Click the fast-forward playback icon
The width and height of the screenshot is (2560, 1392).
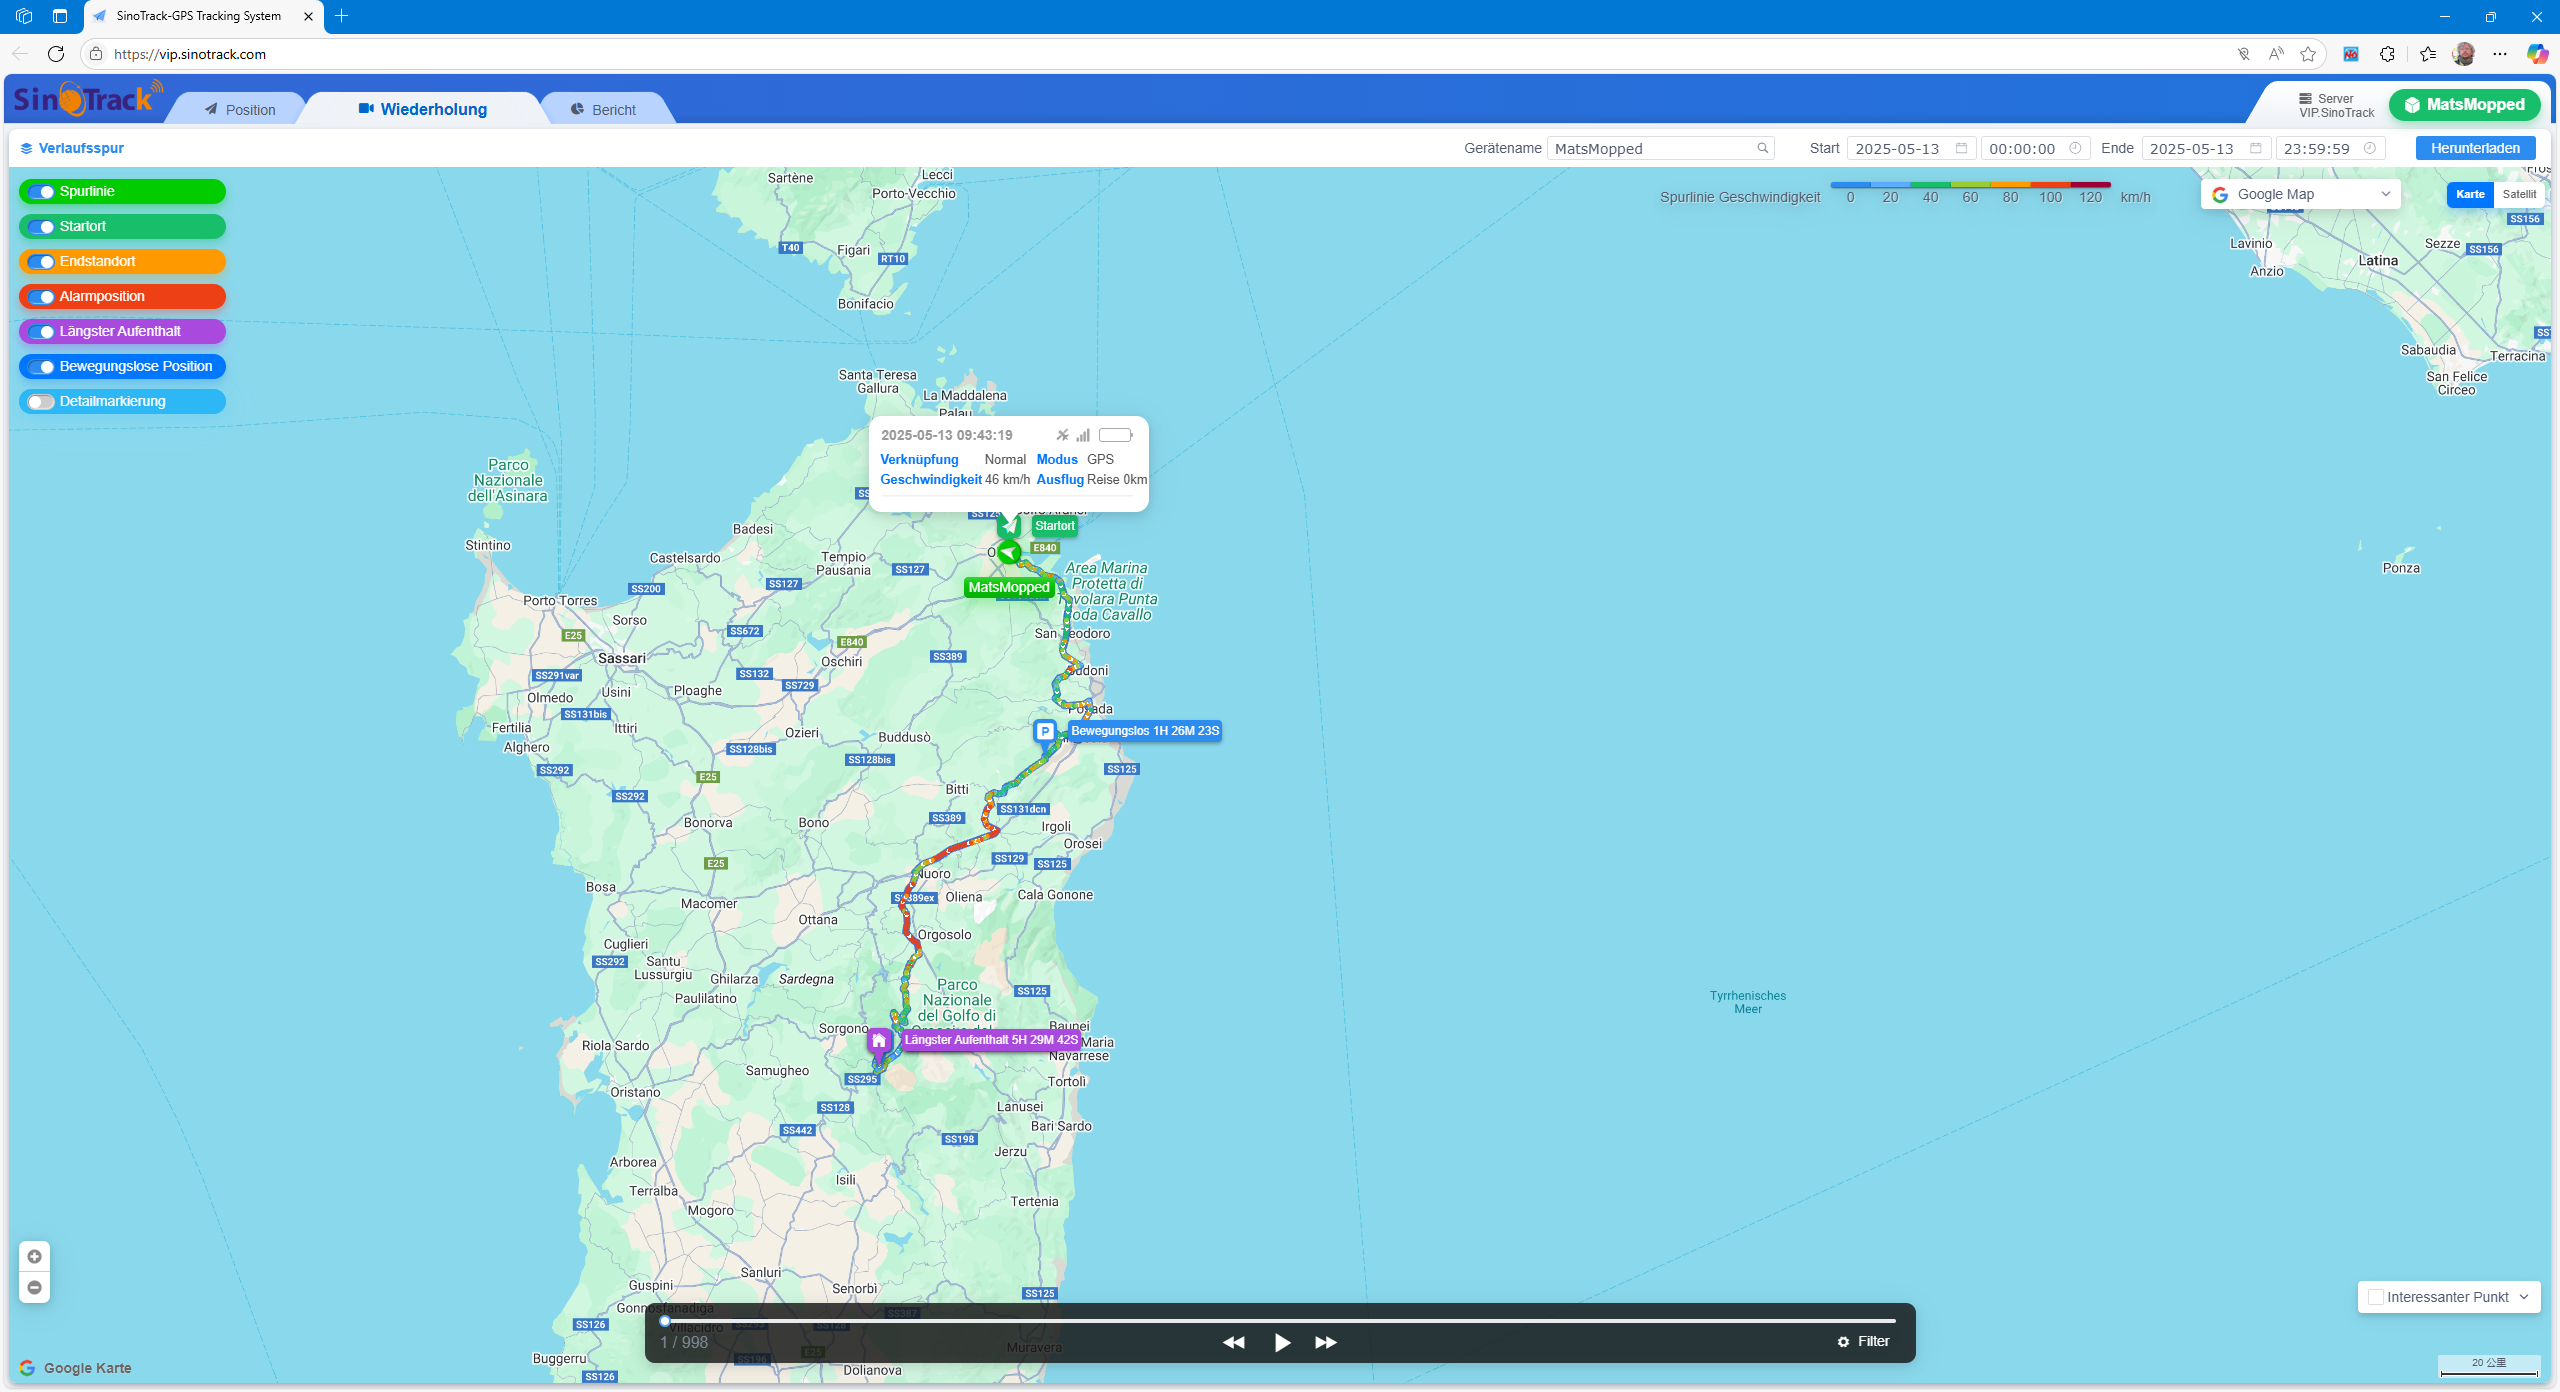tap(1326, 1342)
